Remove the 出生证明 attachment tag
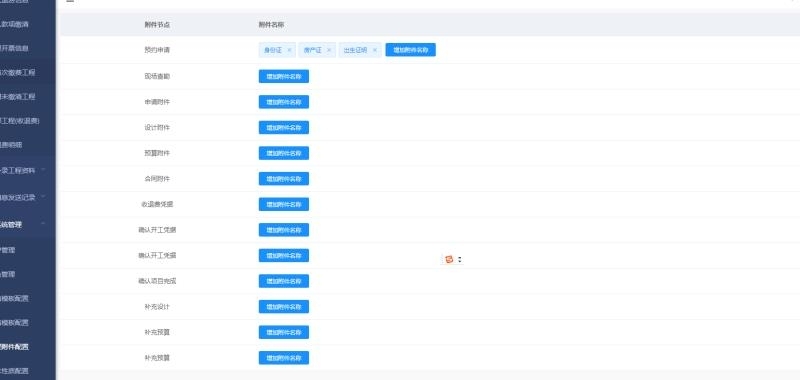The width and height of the screenshot is (800, 380). (374, 50)
